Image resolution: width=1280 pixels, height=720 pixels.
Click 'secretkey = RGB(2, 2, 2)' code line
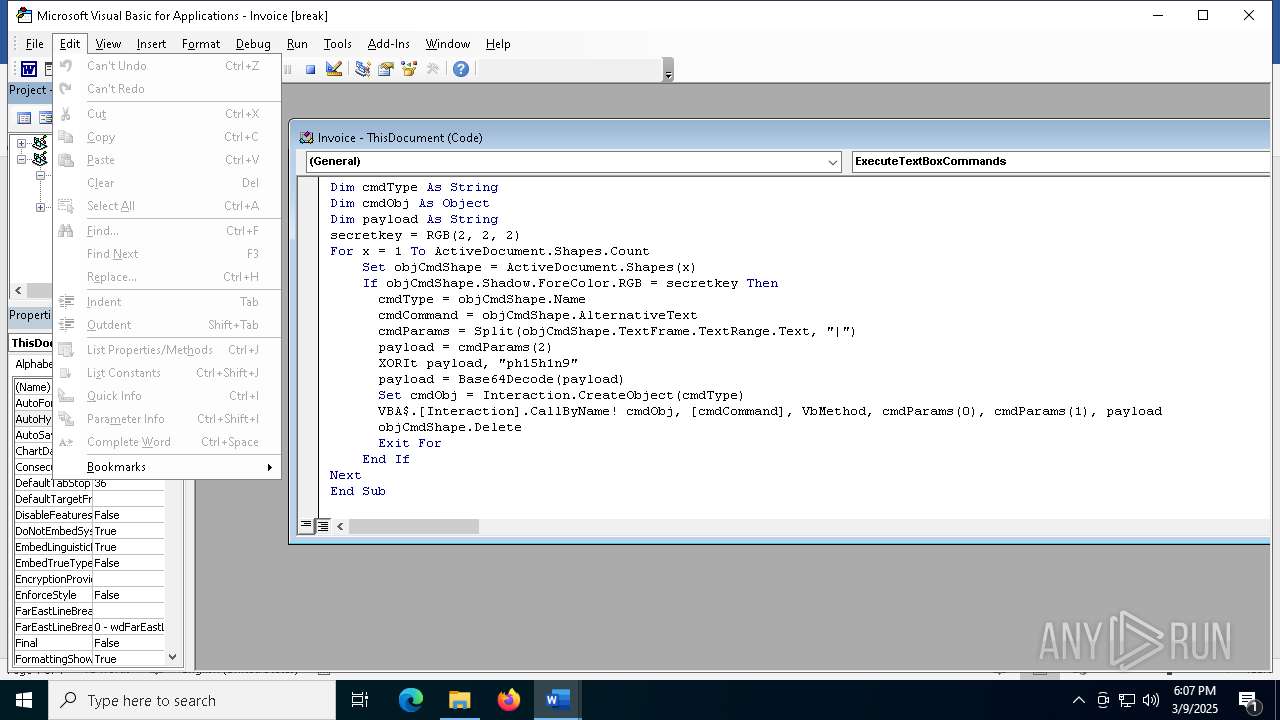coord(425,235)
